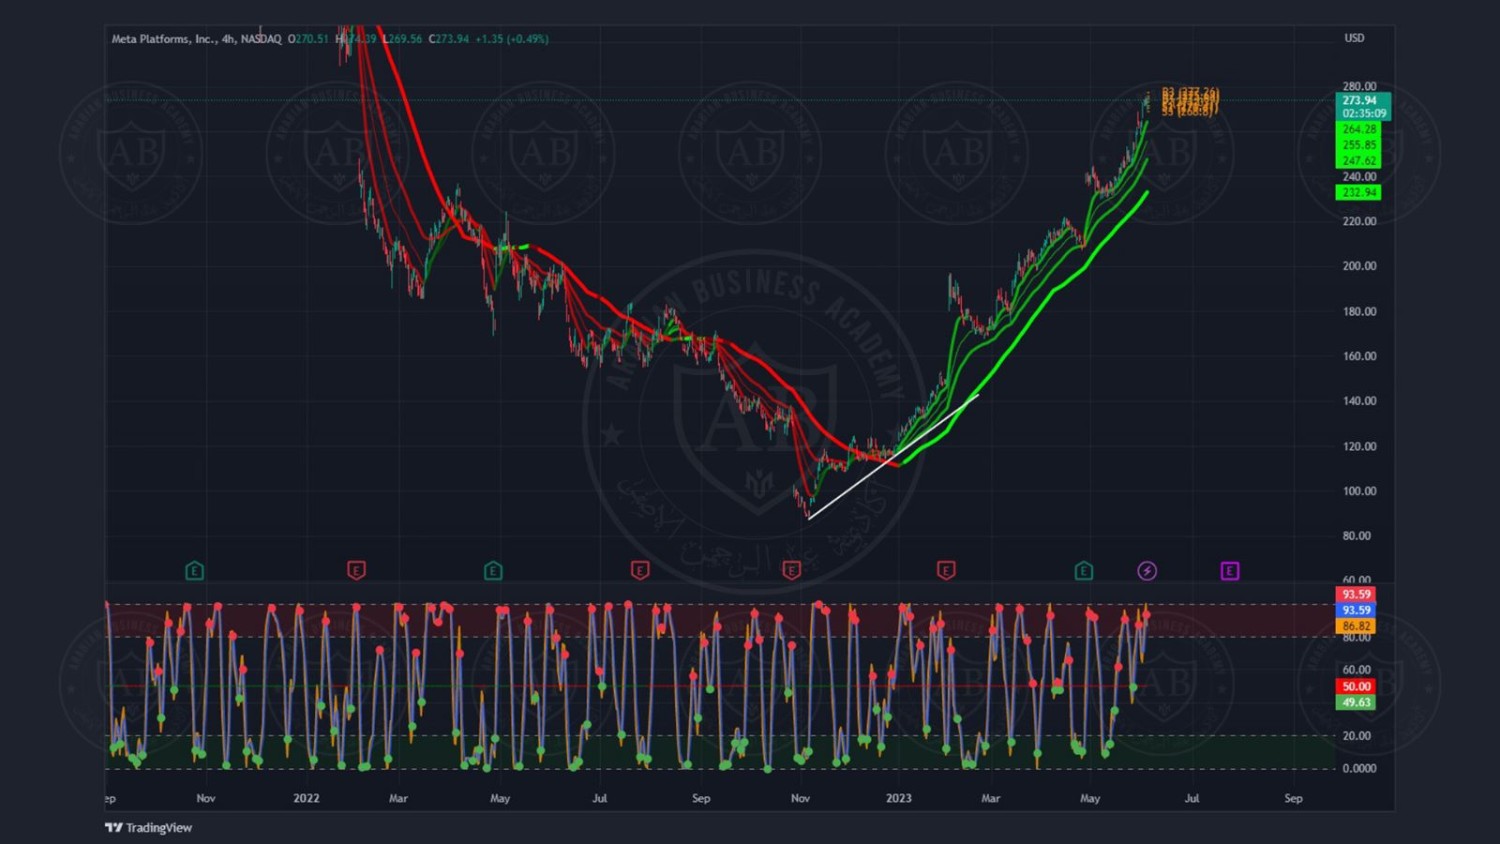This screenshot has width=1500, height=844.
Task: Click the 100.00 price axis label
Action: point(1359,491)
